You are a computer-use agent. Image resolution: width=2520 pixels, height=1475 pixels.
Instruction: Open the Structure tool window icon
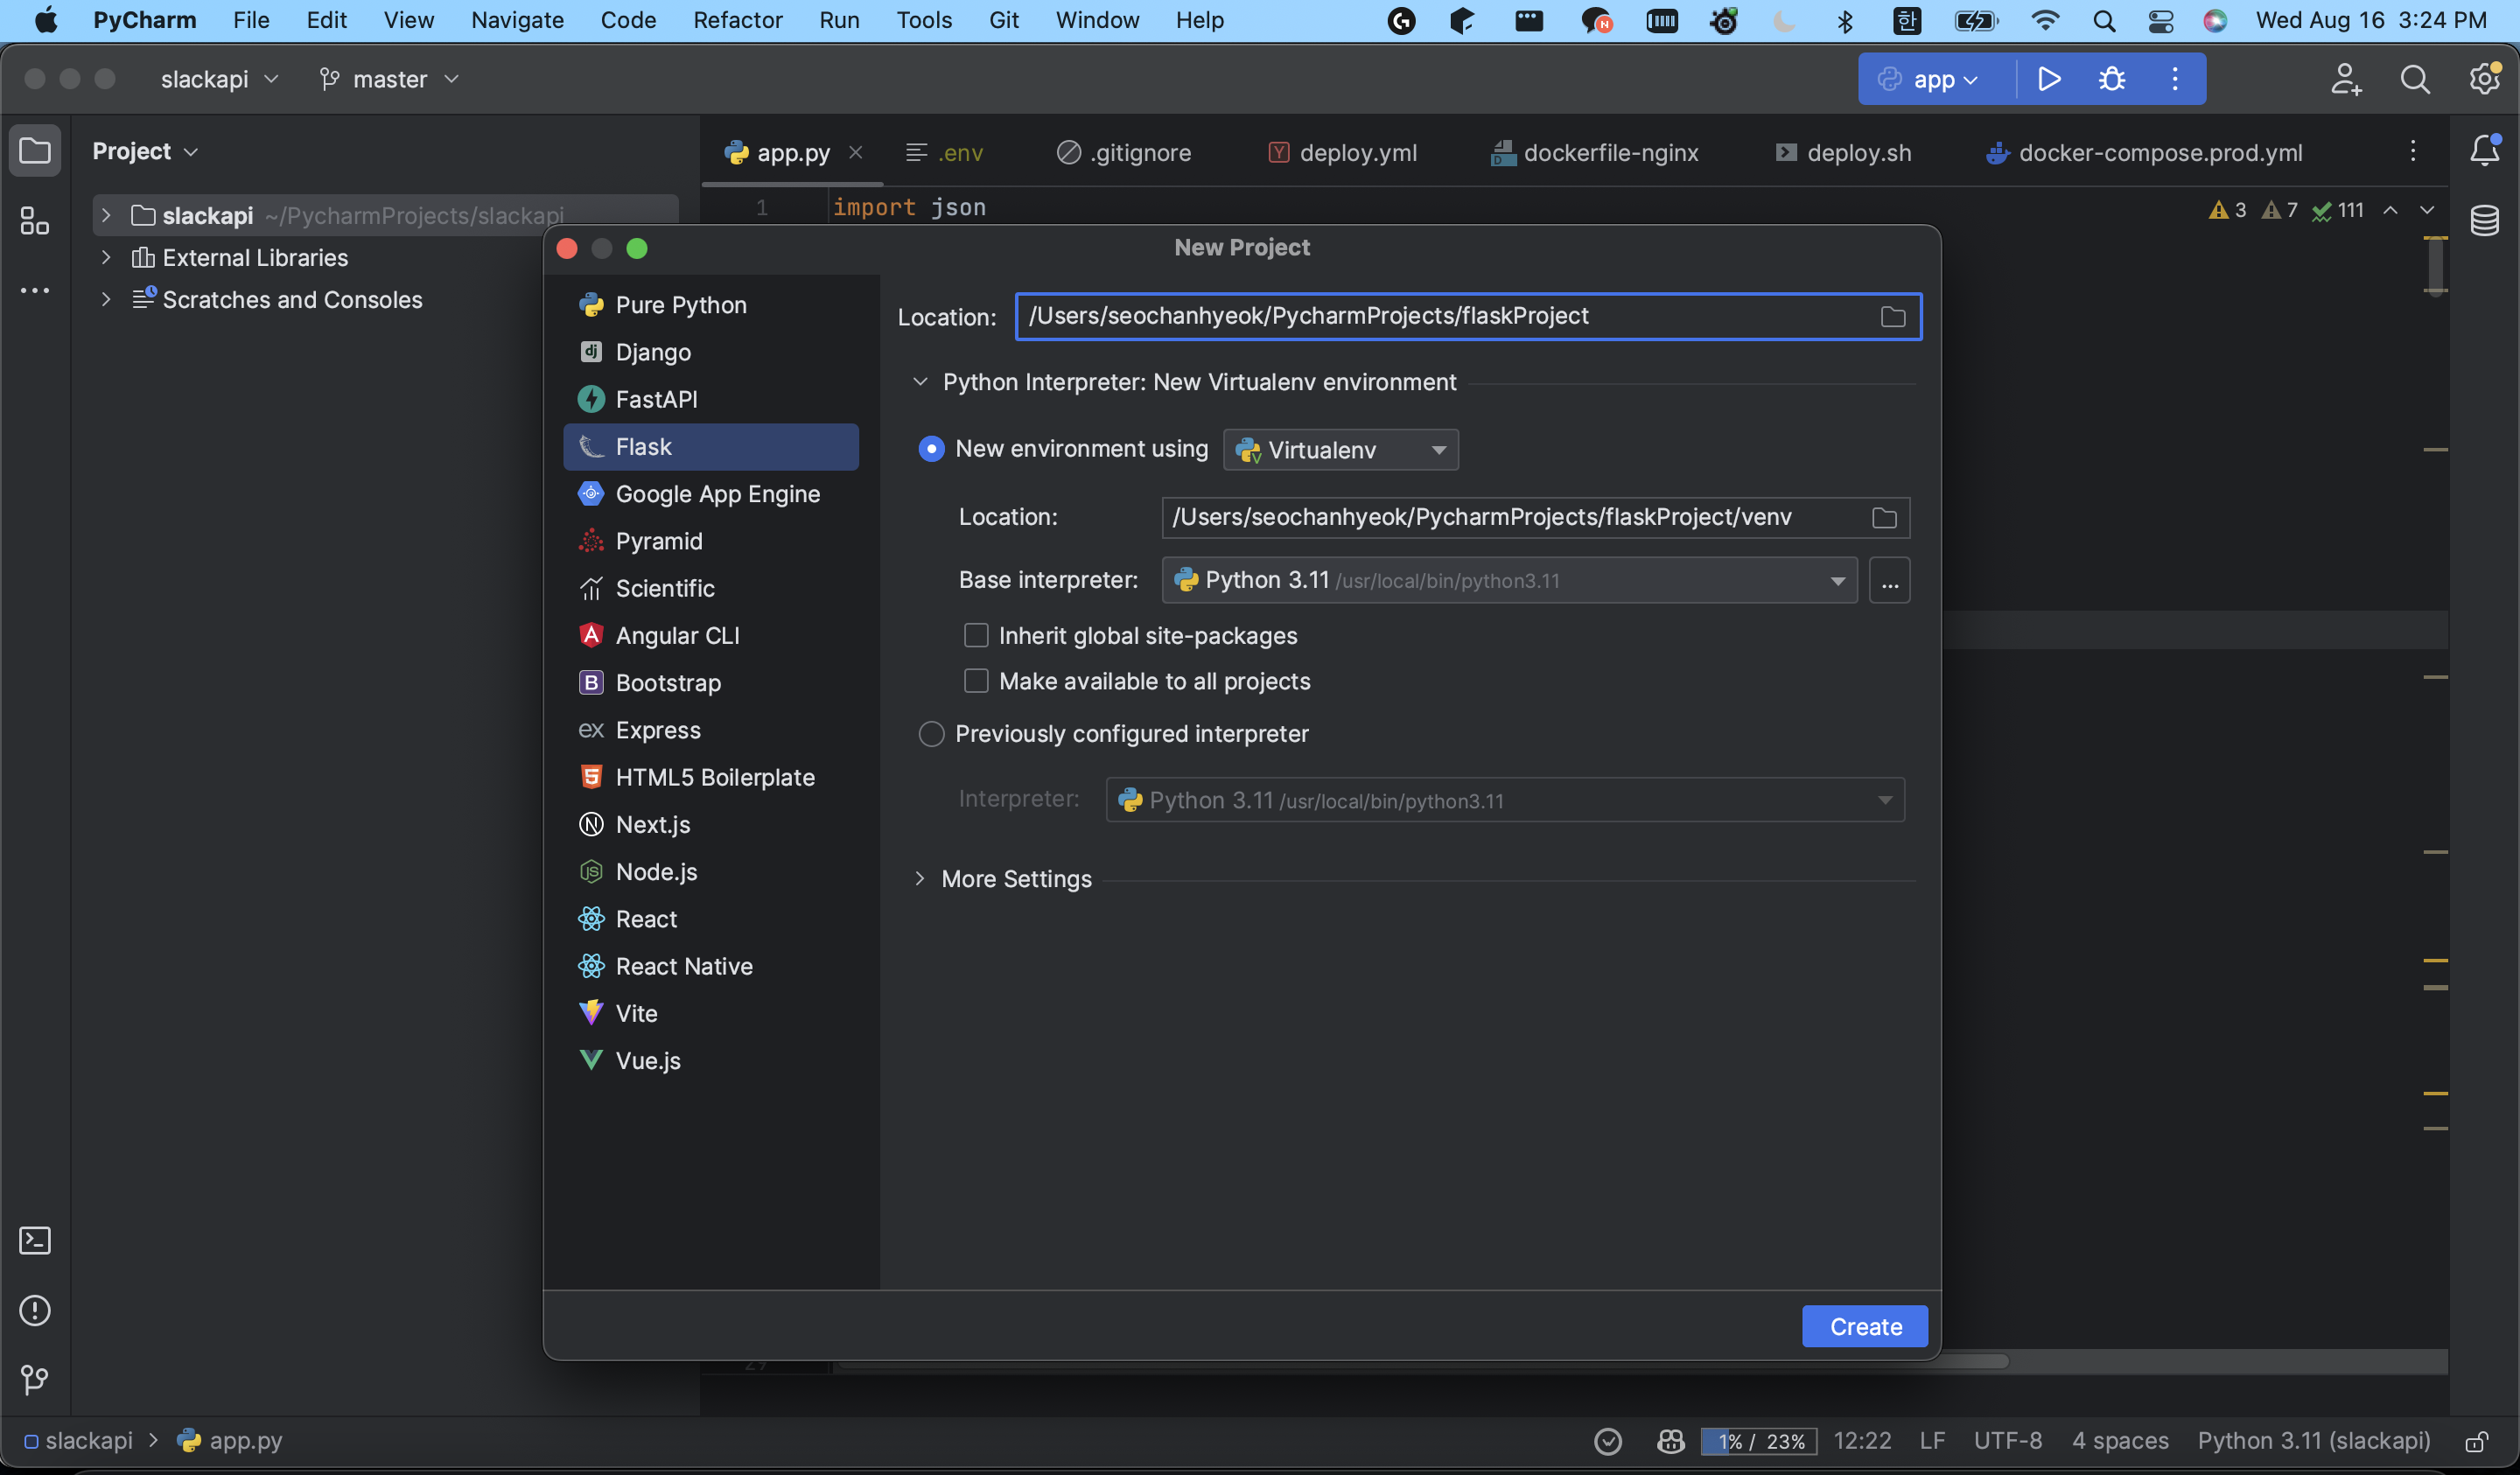(x=35, y=221)
